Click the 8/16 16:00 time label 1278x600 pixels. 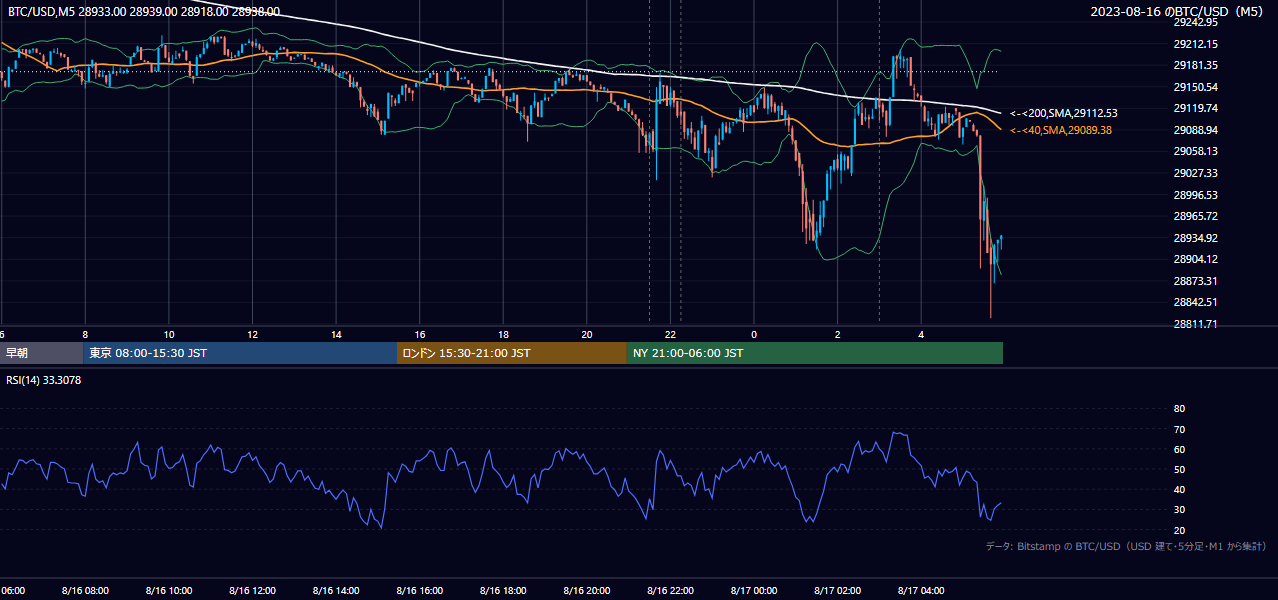(x=419, y=591)
